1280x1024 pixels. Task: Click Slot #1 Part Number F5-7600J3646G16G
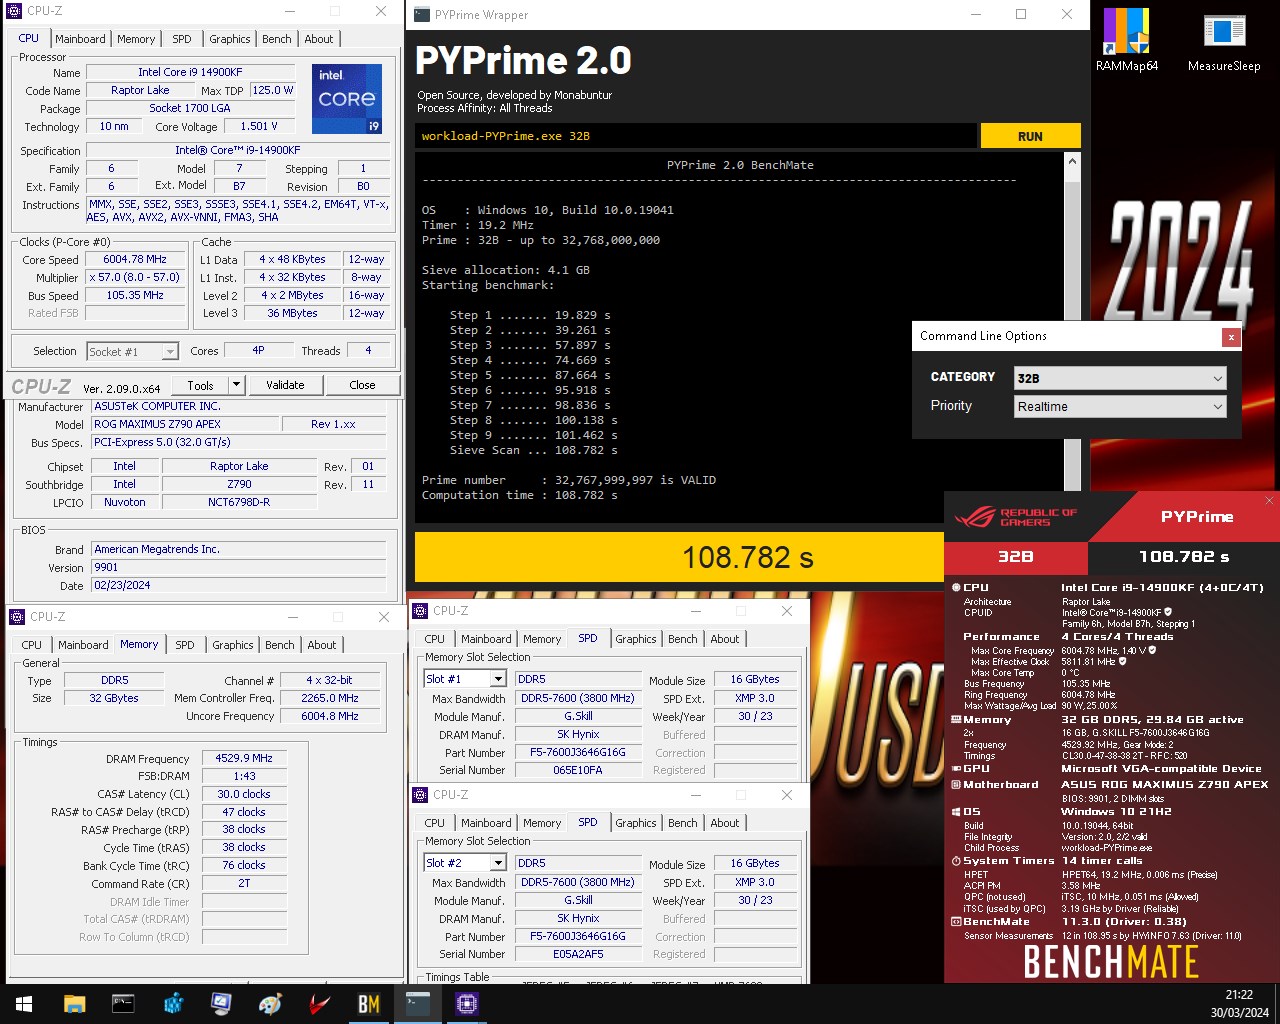point(578,752)
